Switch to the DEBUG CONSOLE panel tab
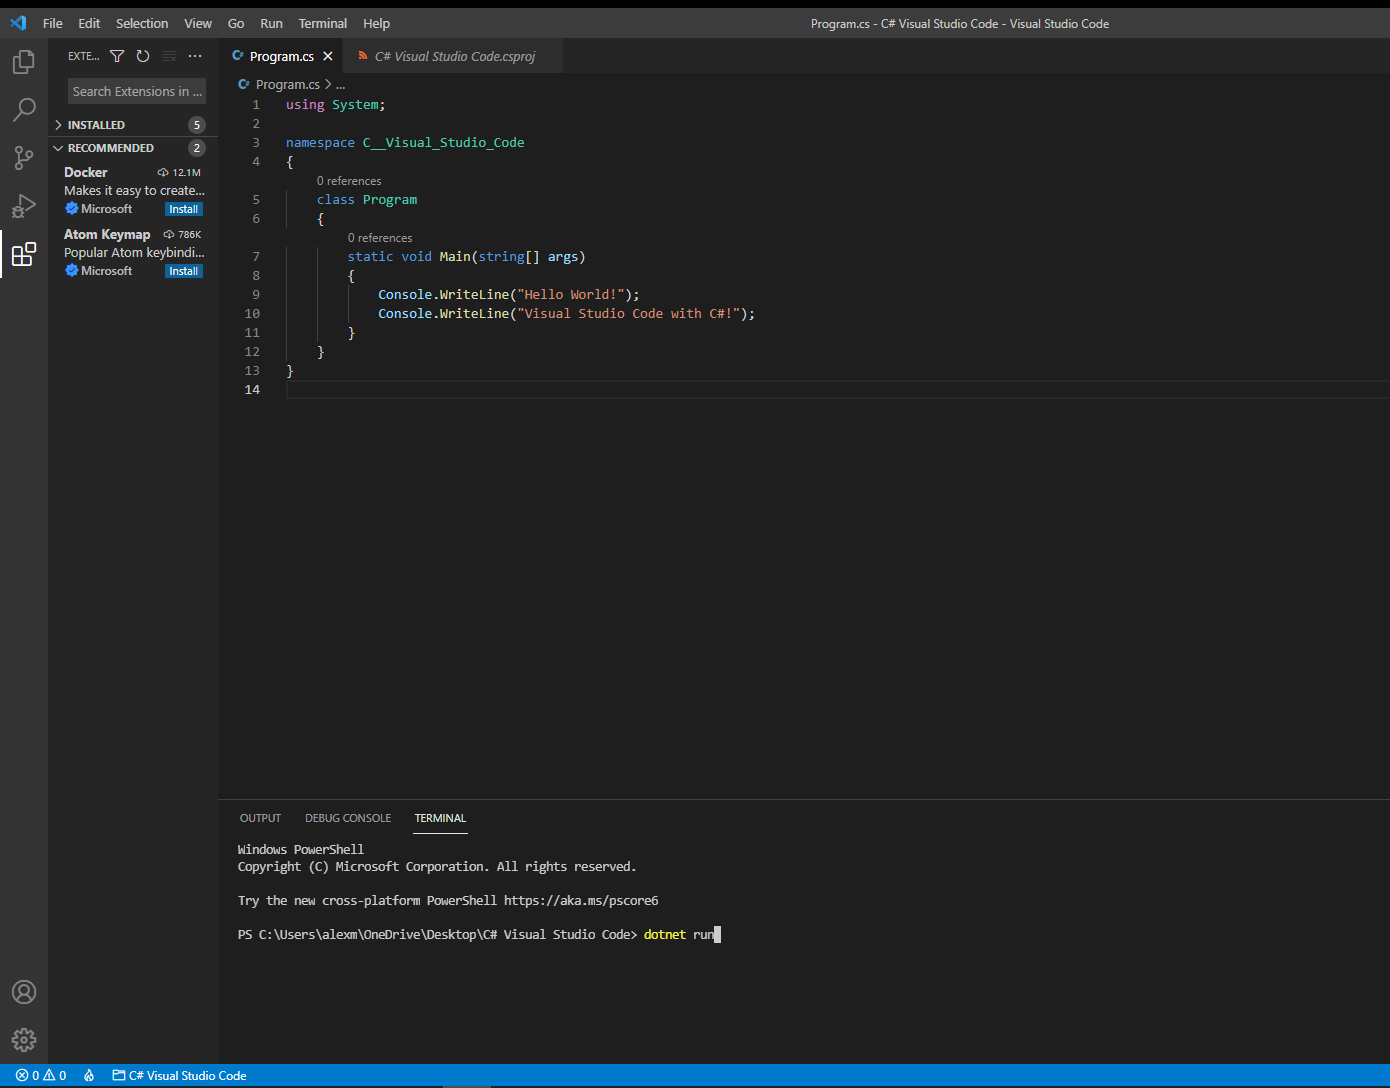The width and height of the screenshot is (1390, 1088). click(348, 818)
